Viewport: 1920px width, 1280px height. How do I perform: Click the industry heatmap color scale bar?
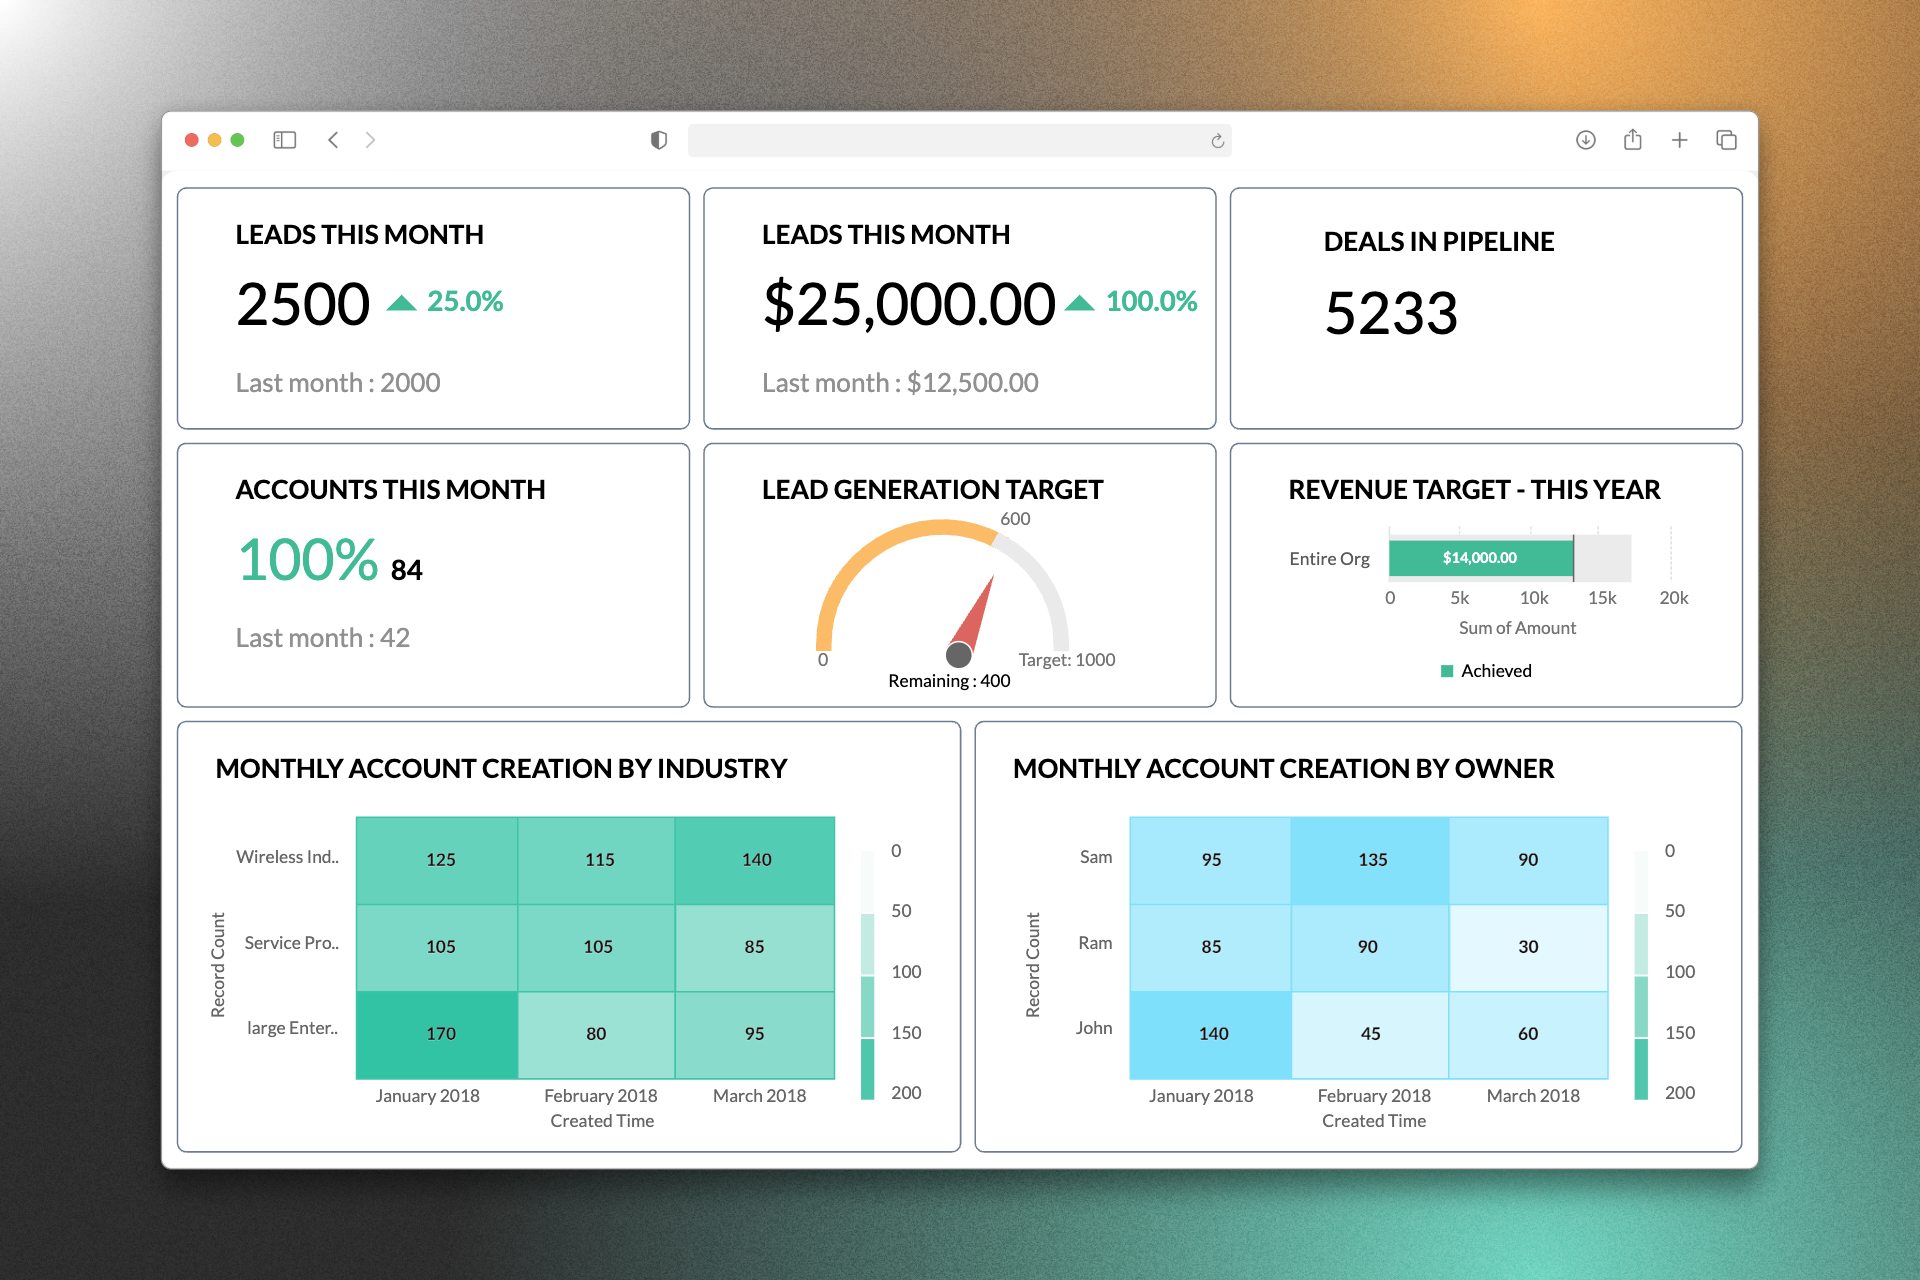(867, 975)
